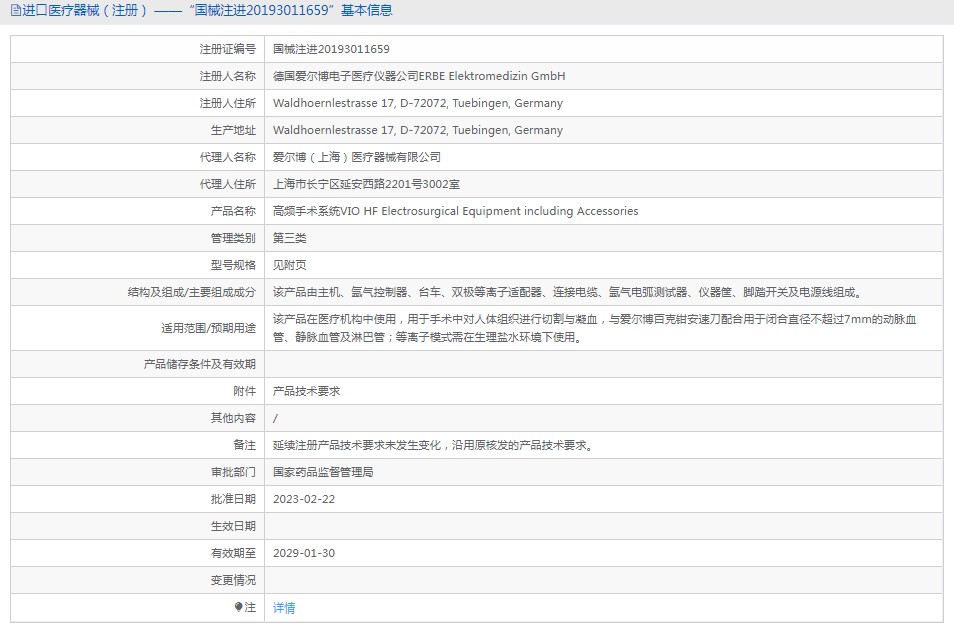Click the 管理类别 label
The width and height of the screenshot is (954, 628).
point(233,238)
